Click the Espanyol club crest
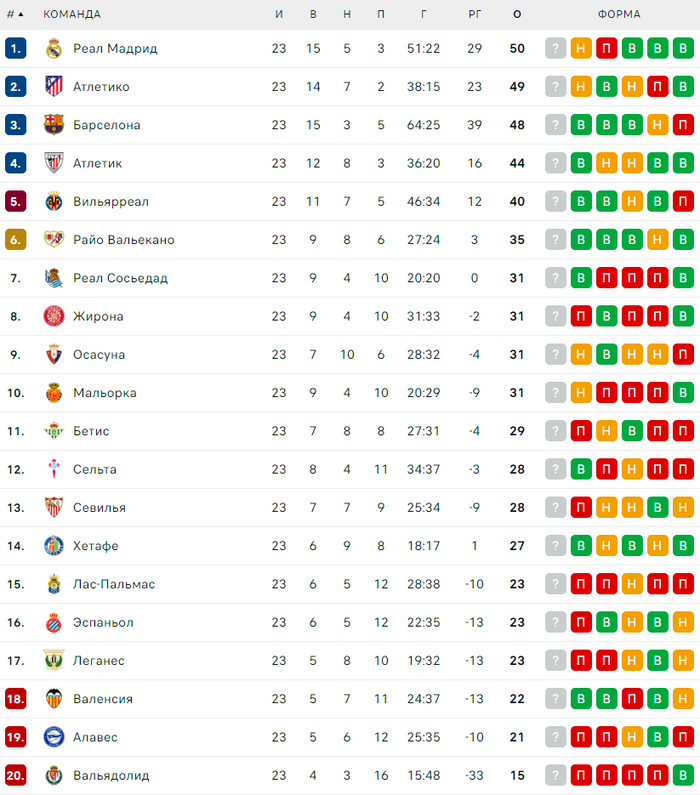Viewport: 700px width, 795px height. coord(54,622)
